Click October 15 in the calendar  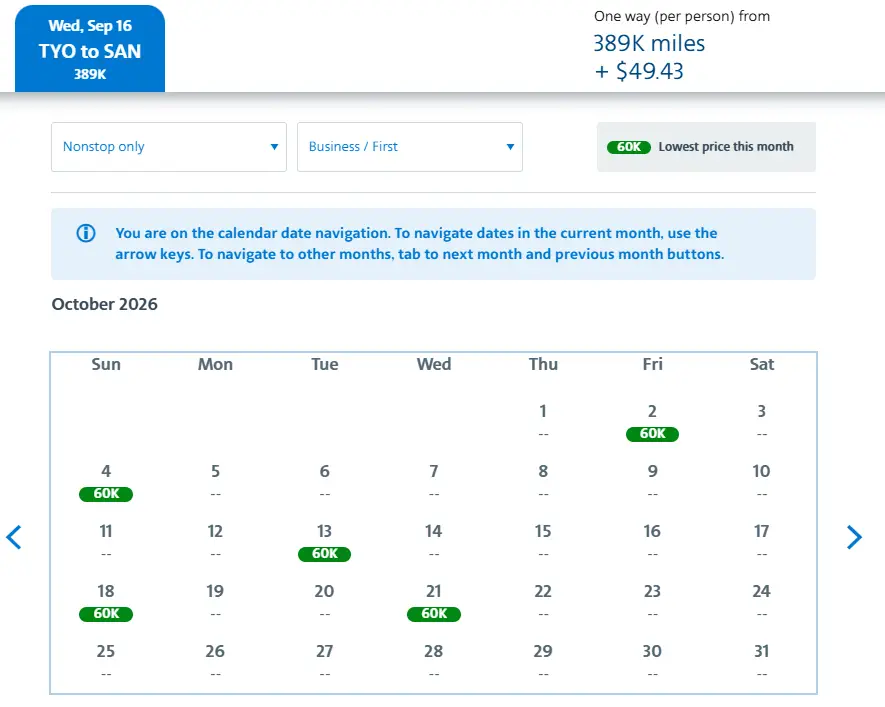coord(543,541)
